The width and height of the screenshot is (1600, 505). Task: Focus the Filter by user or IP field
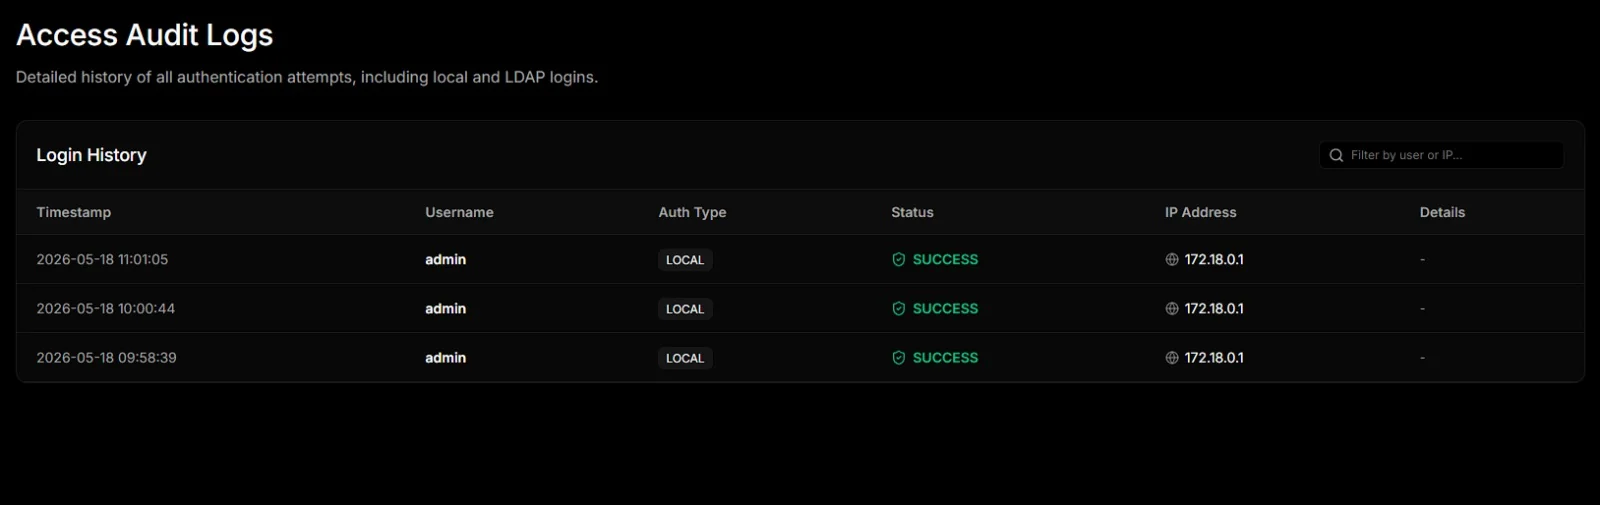pyautogui.click(x=1441, y=155)
